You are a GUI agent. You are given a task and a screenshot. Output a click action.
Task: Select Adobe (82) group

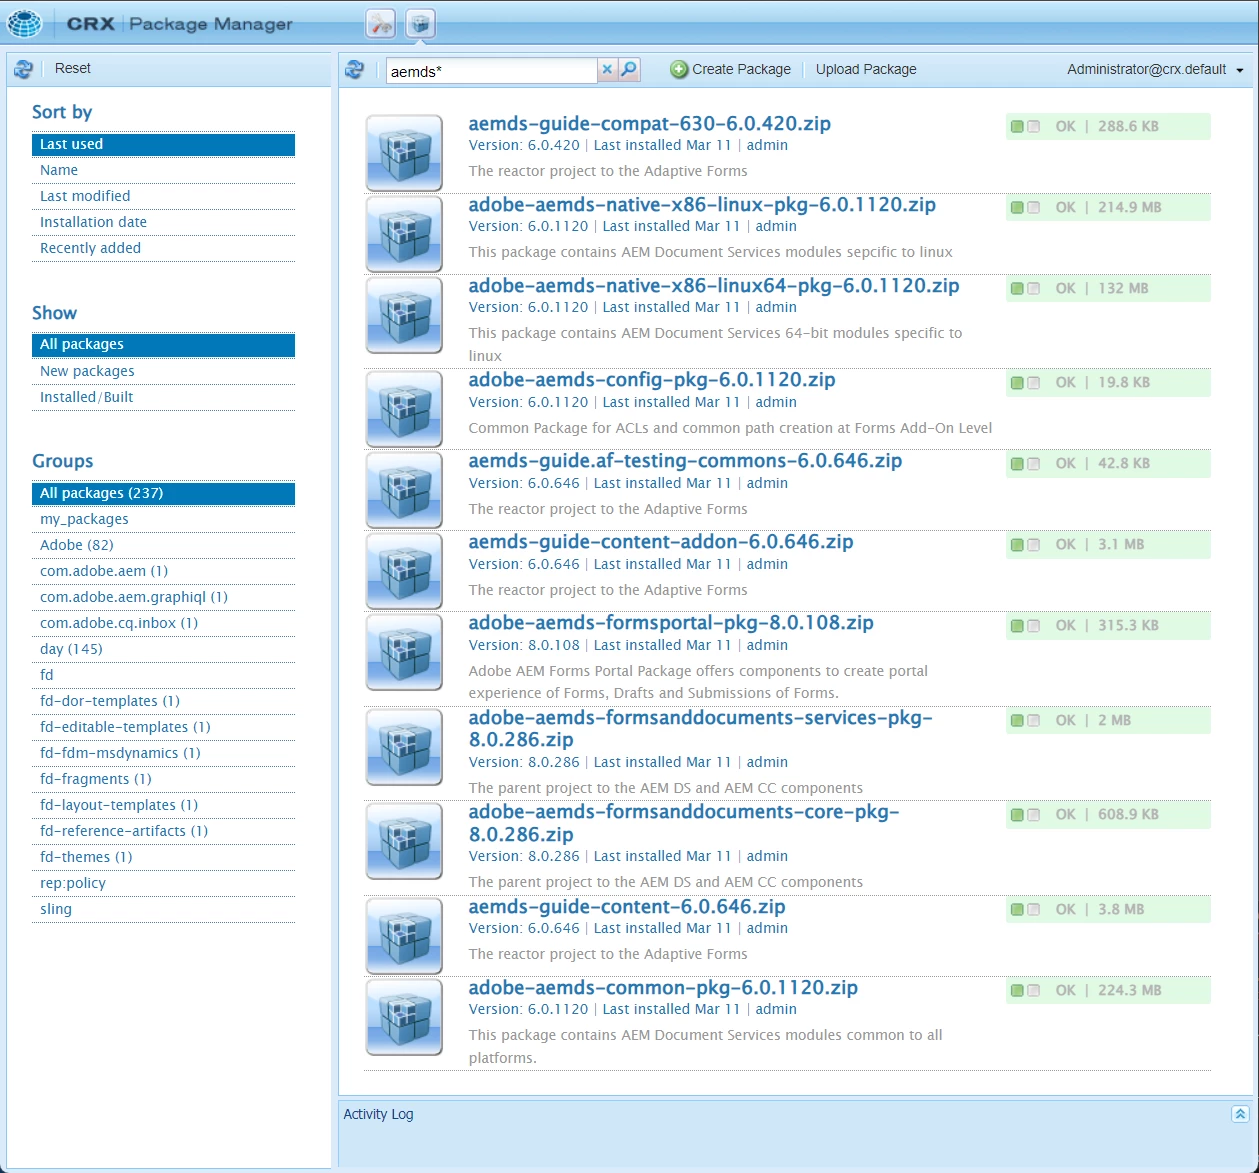click(163, 545)
